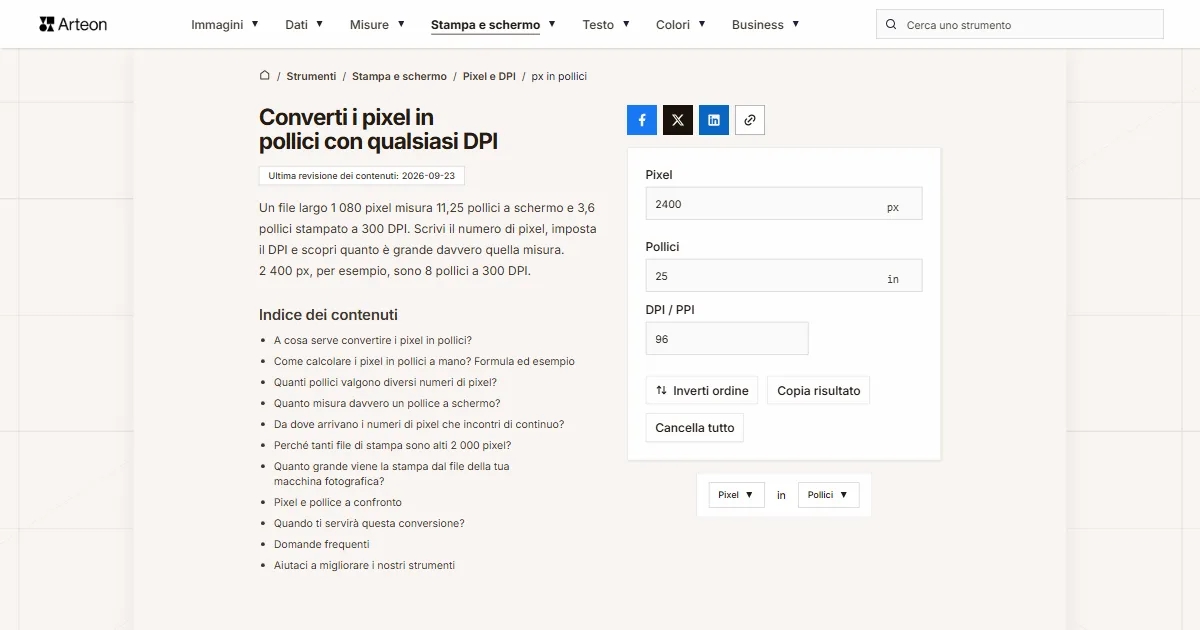Screen dimensions: 1200x630
Task: Open 'Aiutaci a migliorare i nostri strumenti' link
Action: click(364, 565)
